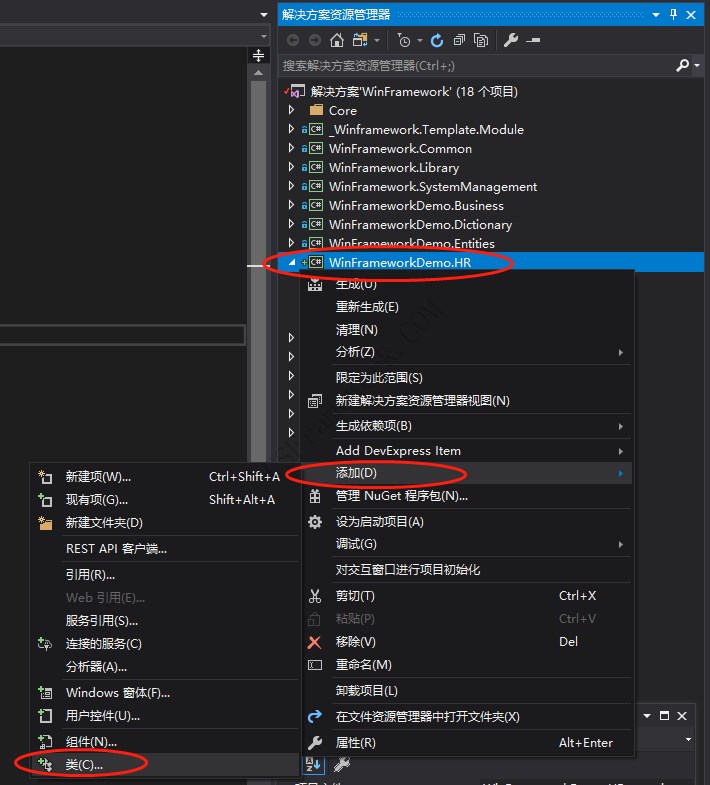This screenshot has height=785, width=710.
Task: Click 服务引用(S)...
Action: 165,621
